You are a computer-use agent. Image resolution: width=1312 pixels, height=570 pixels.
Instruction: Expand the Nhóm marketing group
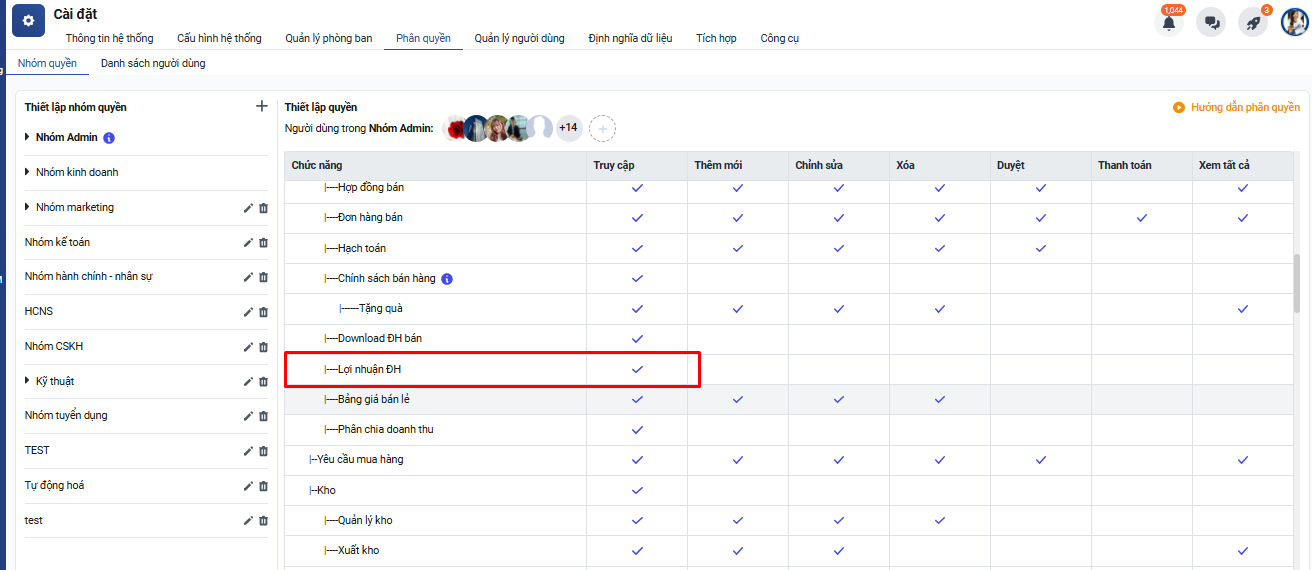(x=28, y=207)
